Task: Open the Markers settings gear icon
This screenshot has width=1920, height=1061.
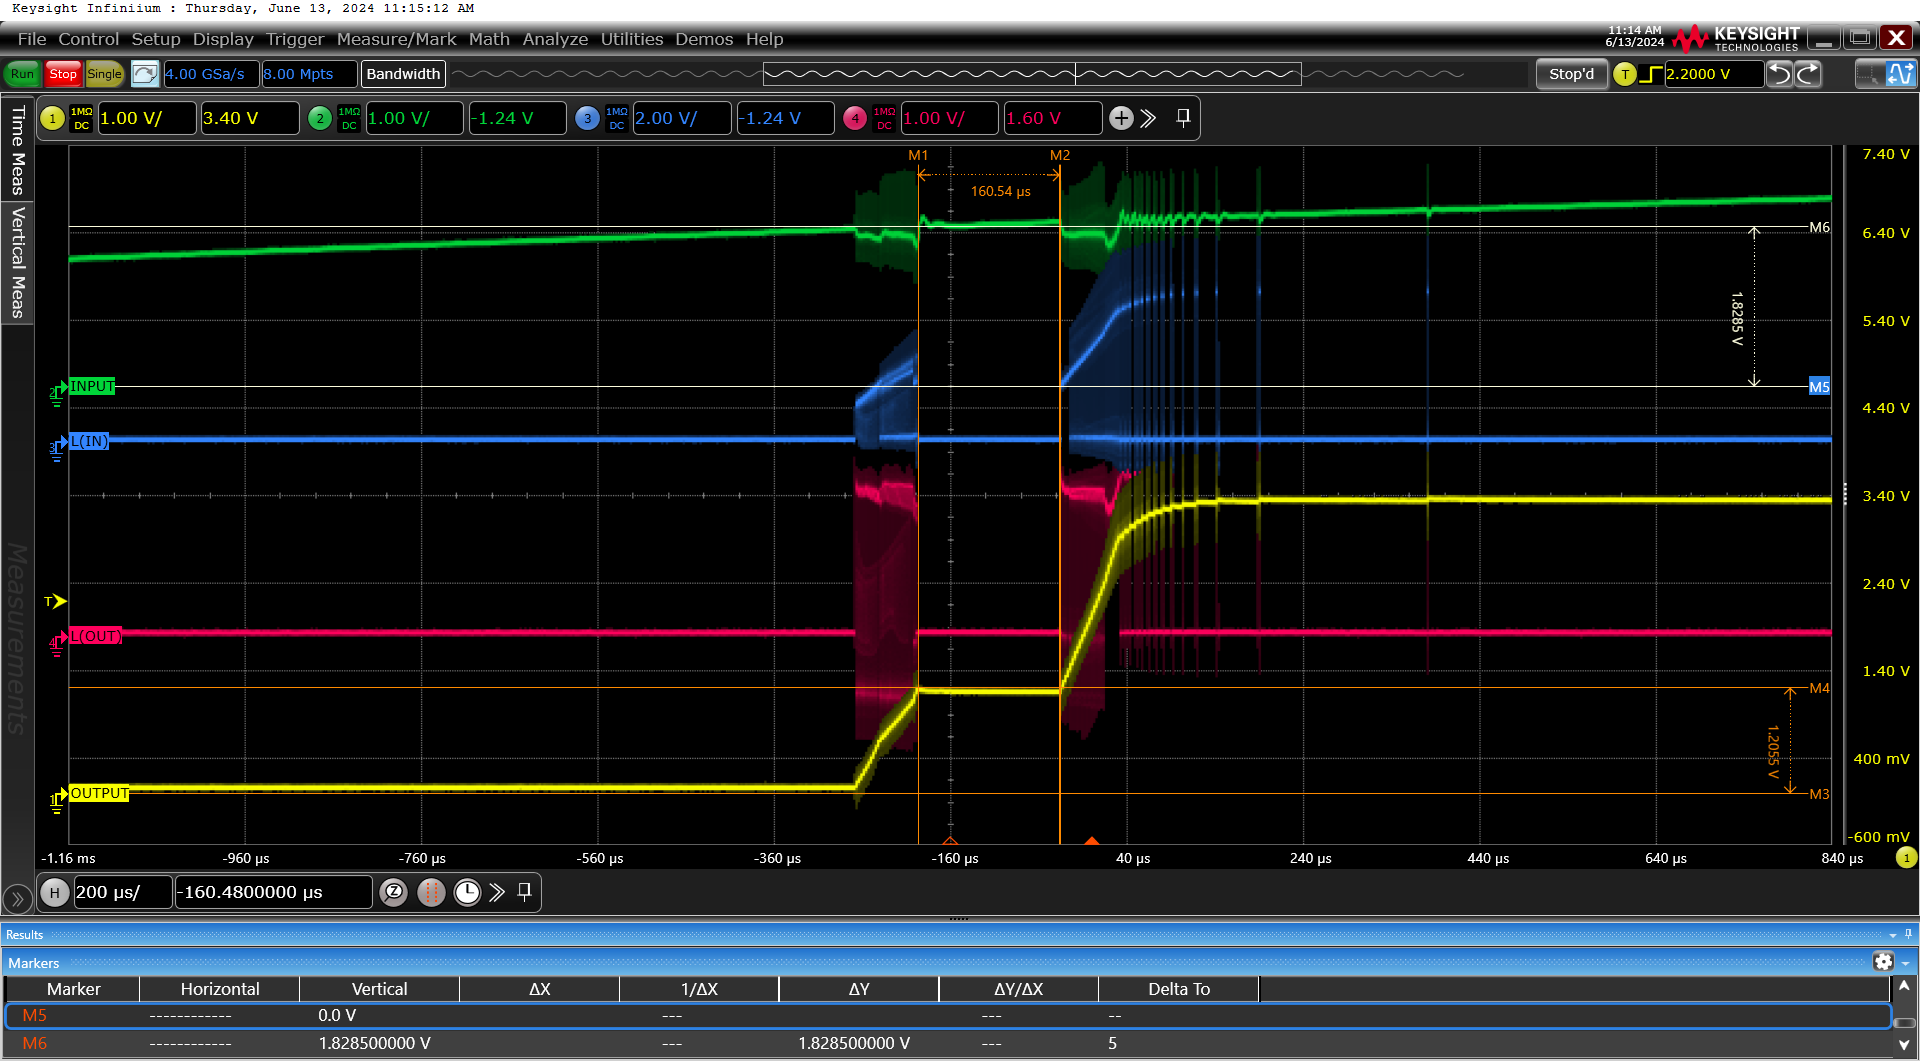Action: (x=1883, y=962)
